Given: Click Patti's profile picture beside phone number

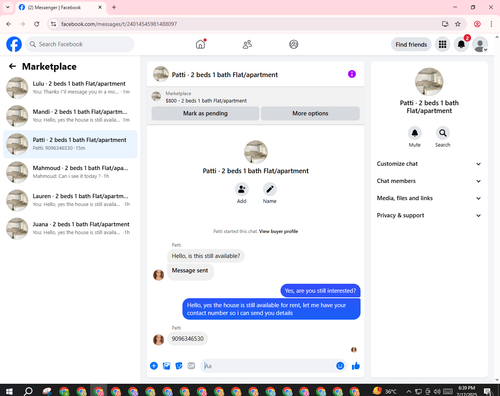Looking at the screenshot, I should point(158,340).
